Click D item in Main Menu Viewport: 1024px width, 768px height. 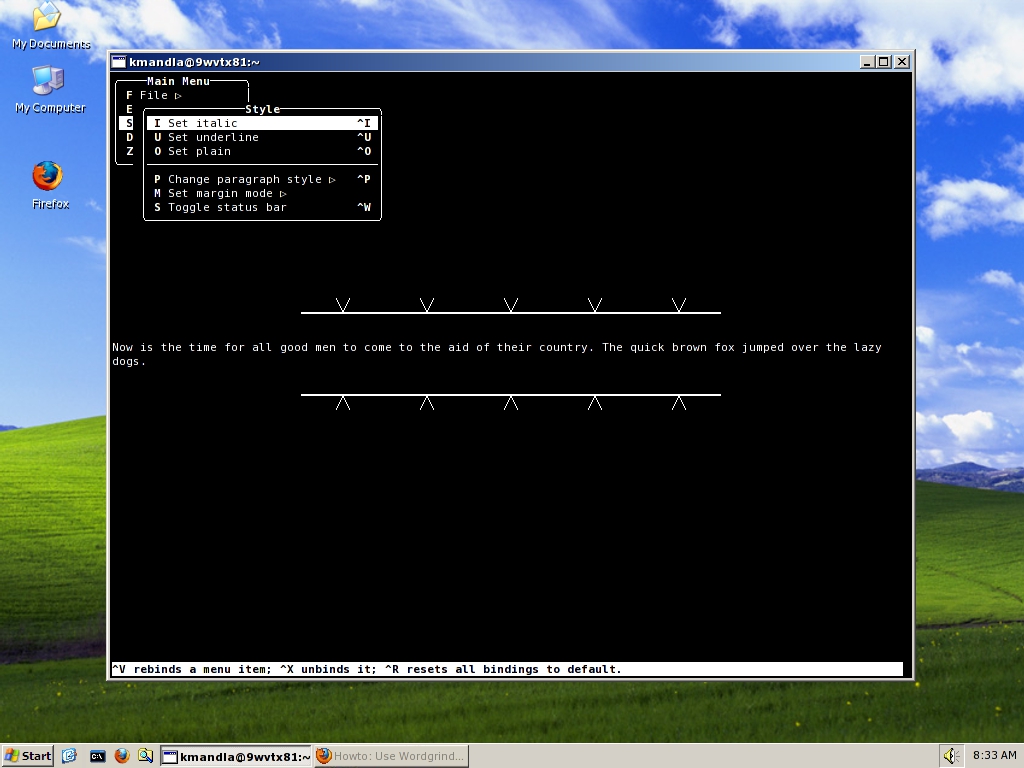click(x=129, y=137)
